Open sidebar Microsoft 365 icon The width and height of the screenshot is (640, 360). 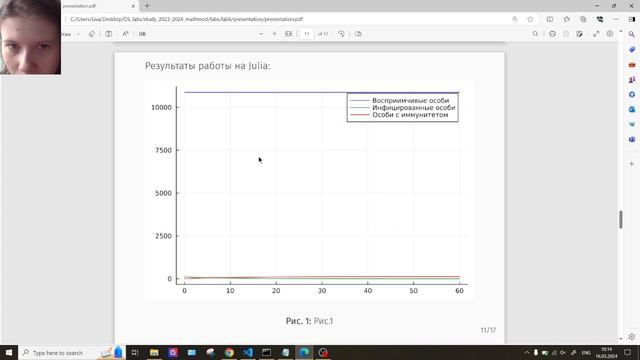(632, 94)
